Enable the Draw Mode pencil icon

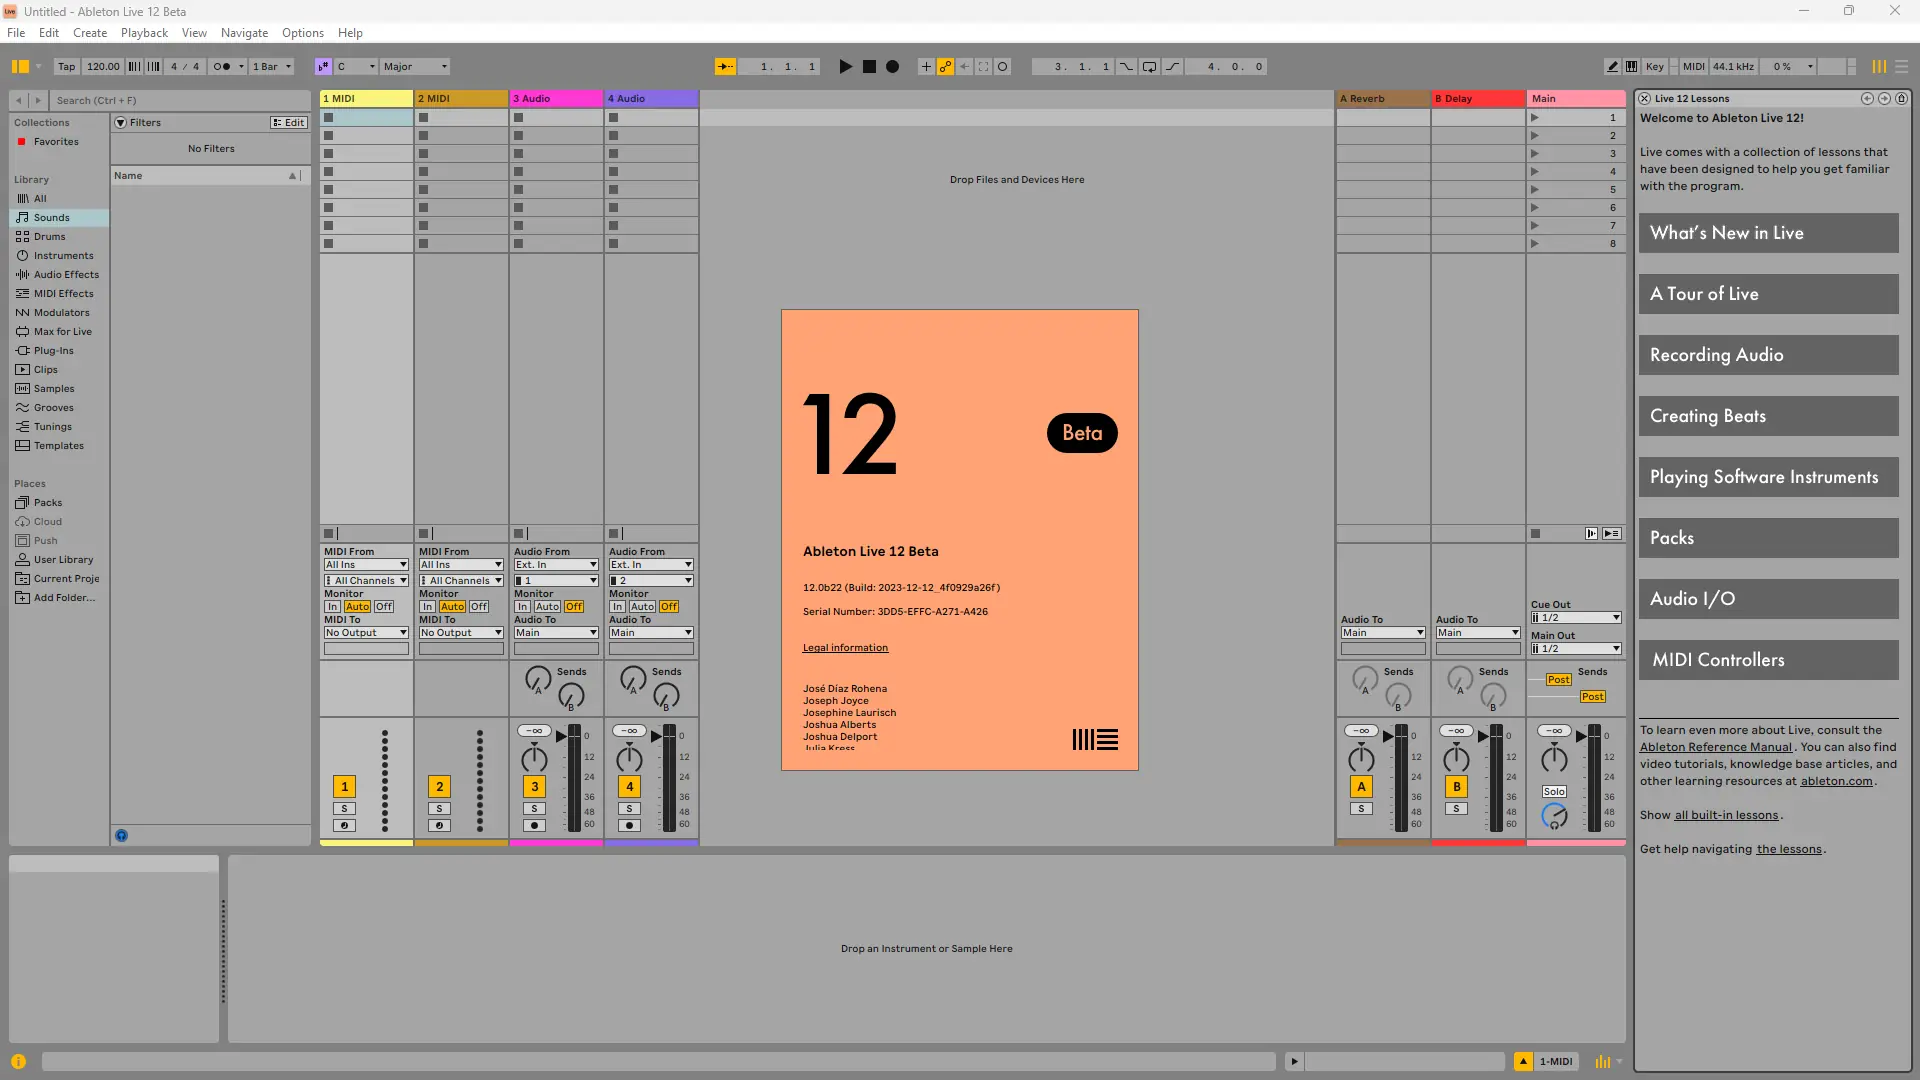pyautogui.click(x=1612, y=67)
